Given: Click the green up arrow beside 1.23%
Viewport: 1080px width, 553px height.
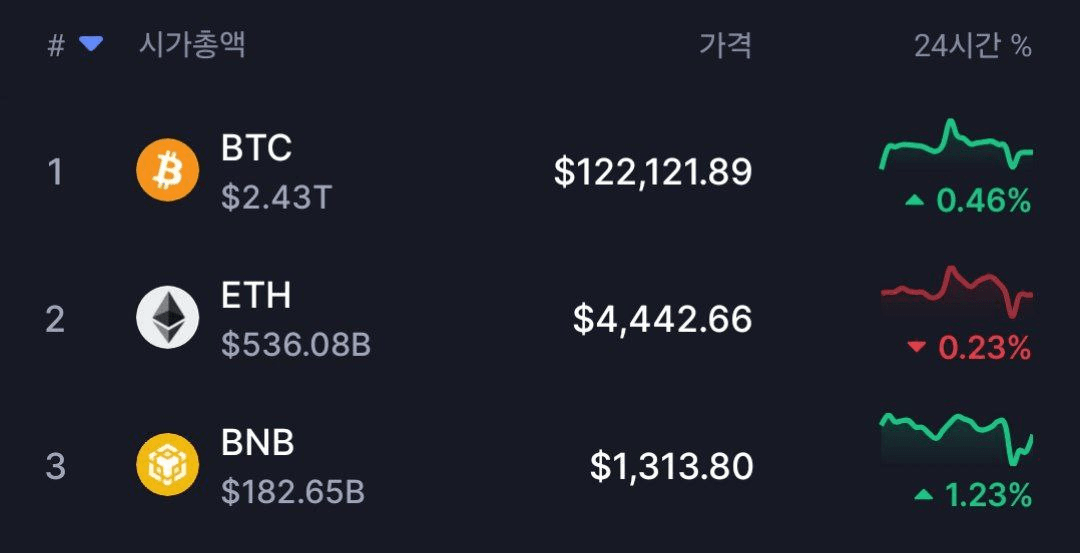Looking at the screenshot, I should click(x=923, y=495).
